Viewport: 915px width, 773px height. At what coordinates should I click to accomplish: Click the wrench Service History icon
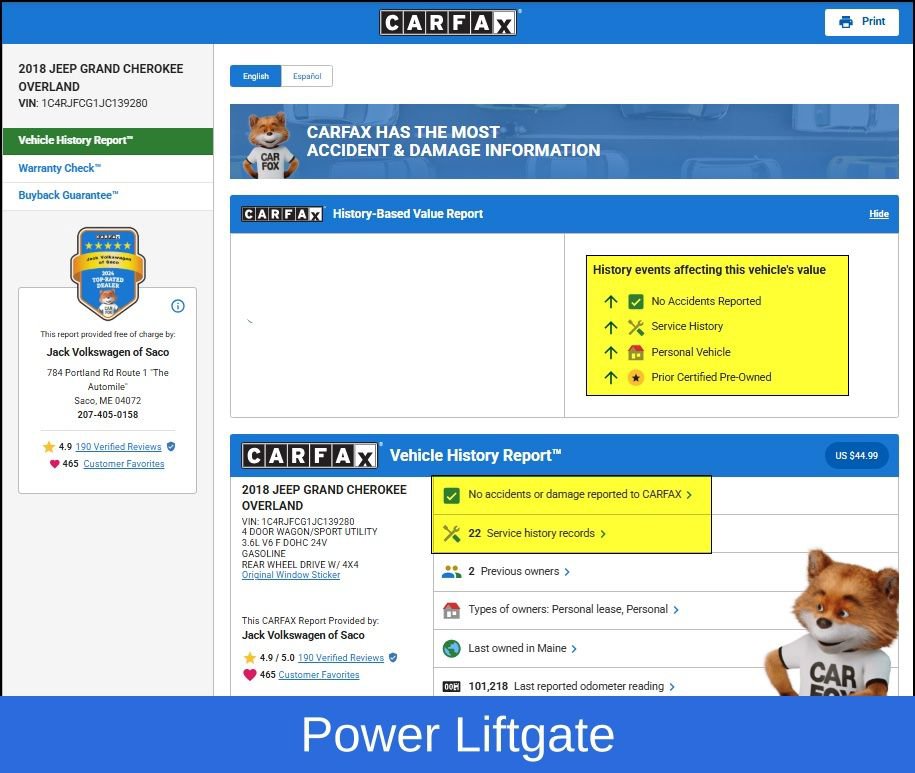(636, 327)
